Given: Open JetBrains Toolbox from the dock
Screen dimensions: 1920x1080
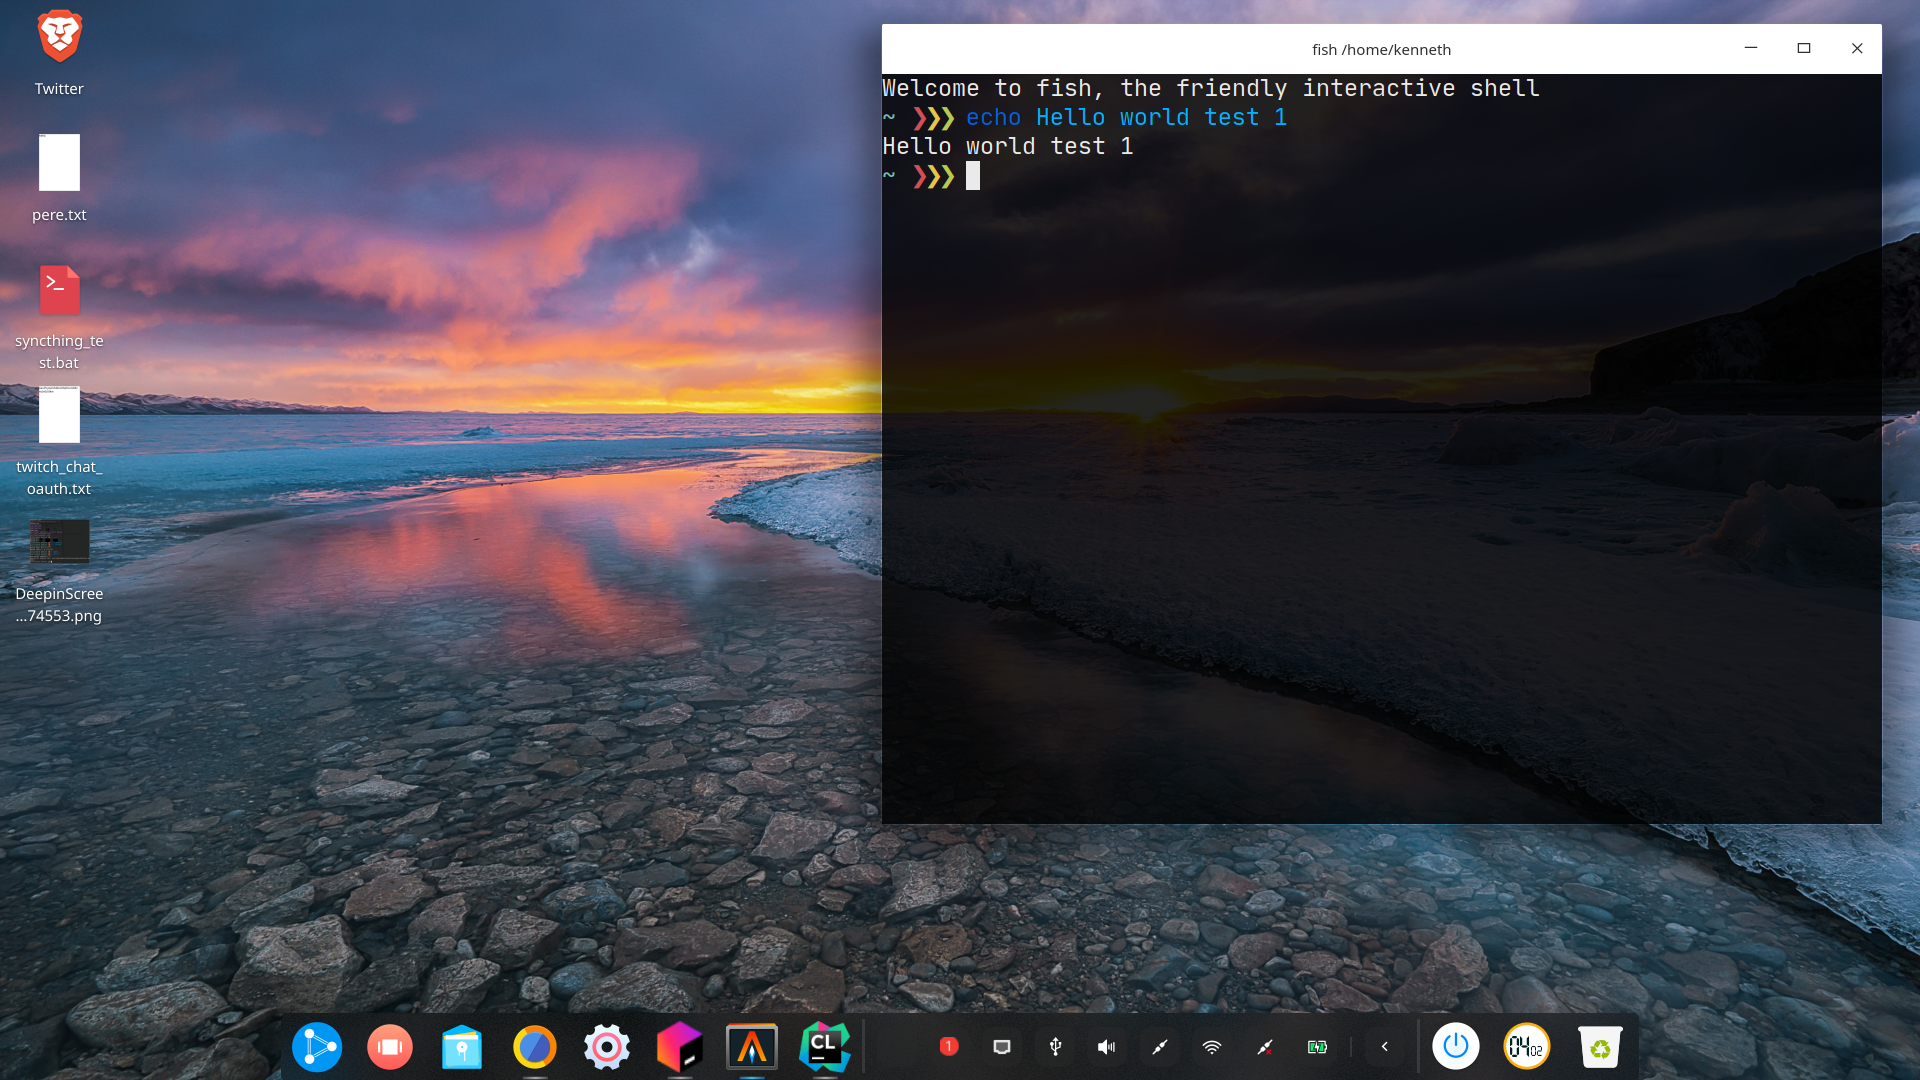Looking at the screenshot, I should coord(679,1047).
